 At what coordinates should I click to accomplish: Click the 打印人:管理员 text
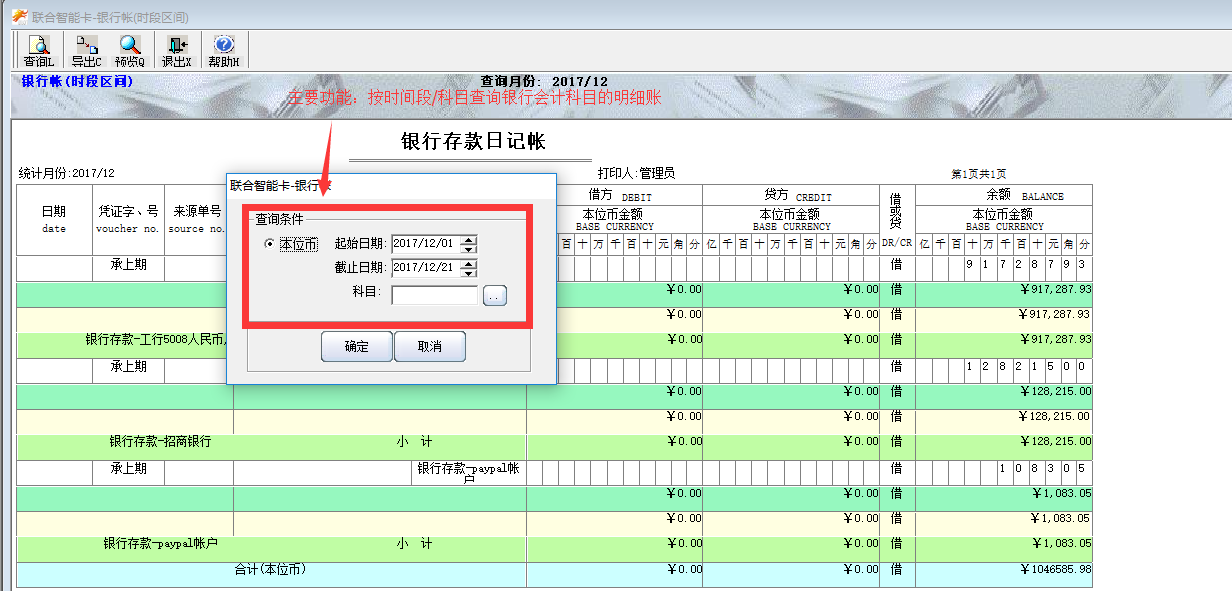(x=636, y=173)
